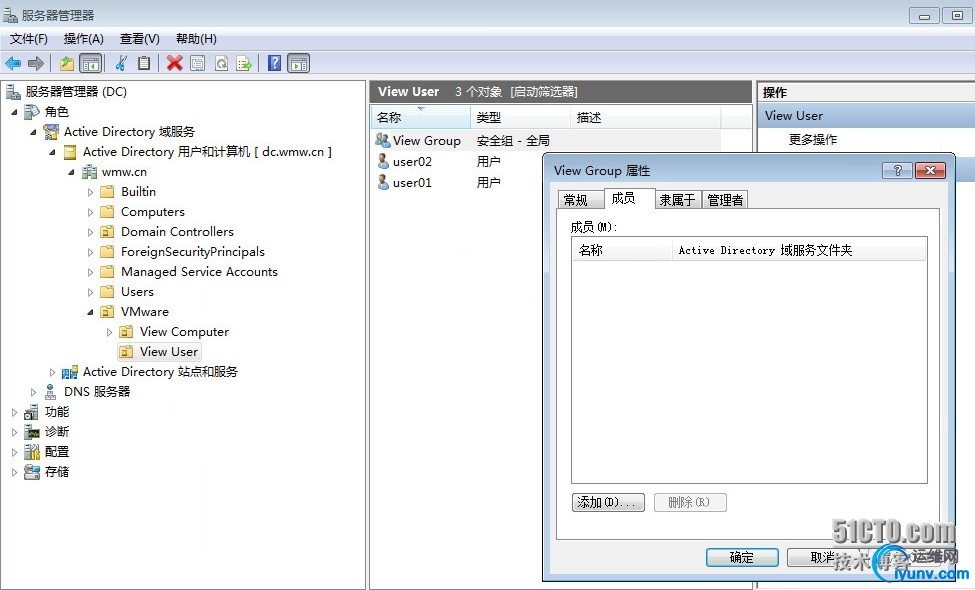
Task: Expand the 诊断 node
Action: point(14,431)
